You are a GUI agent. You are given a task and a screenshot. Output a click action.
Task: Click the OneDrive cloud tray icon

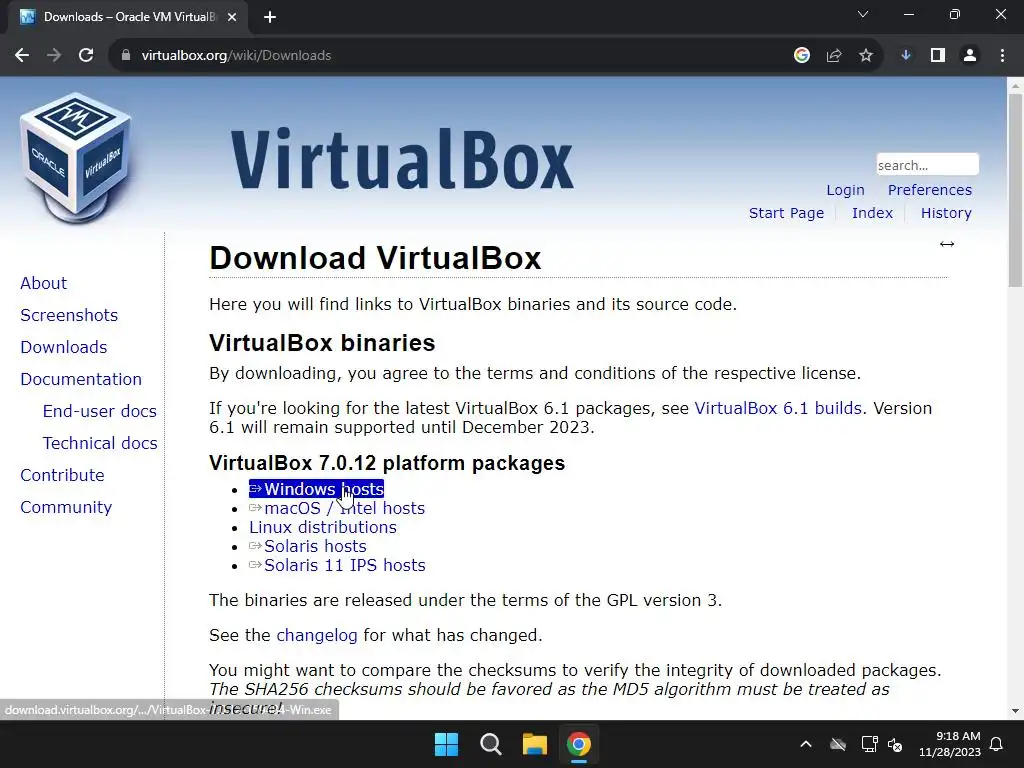click(x=838, y=744)
